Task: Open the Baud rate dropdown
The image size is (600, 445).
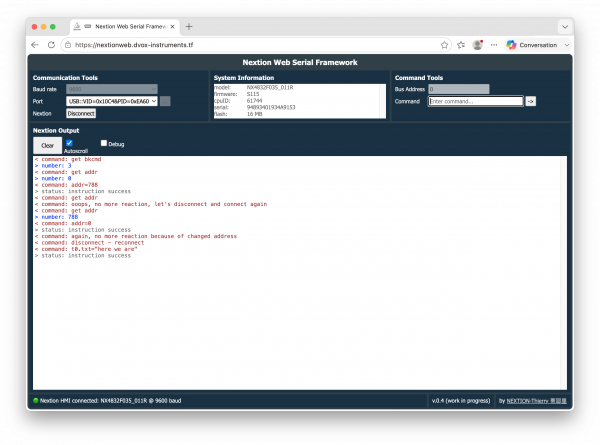Action: 112,89
